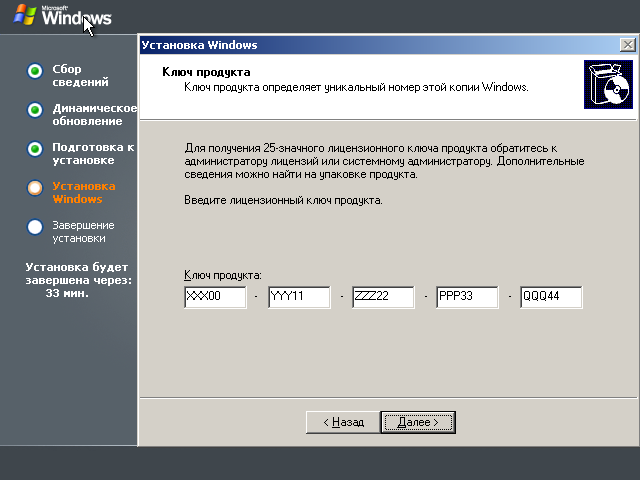This screenshot has height=480, width=640.
Task: Click the Введите лицензионный ключ продукта text
Action: tap(283, 200)
